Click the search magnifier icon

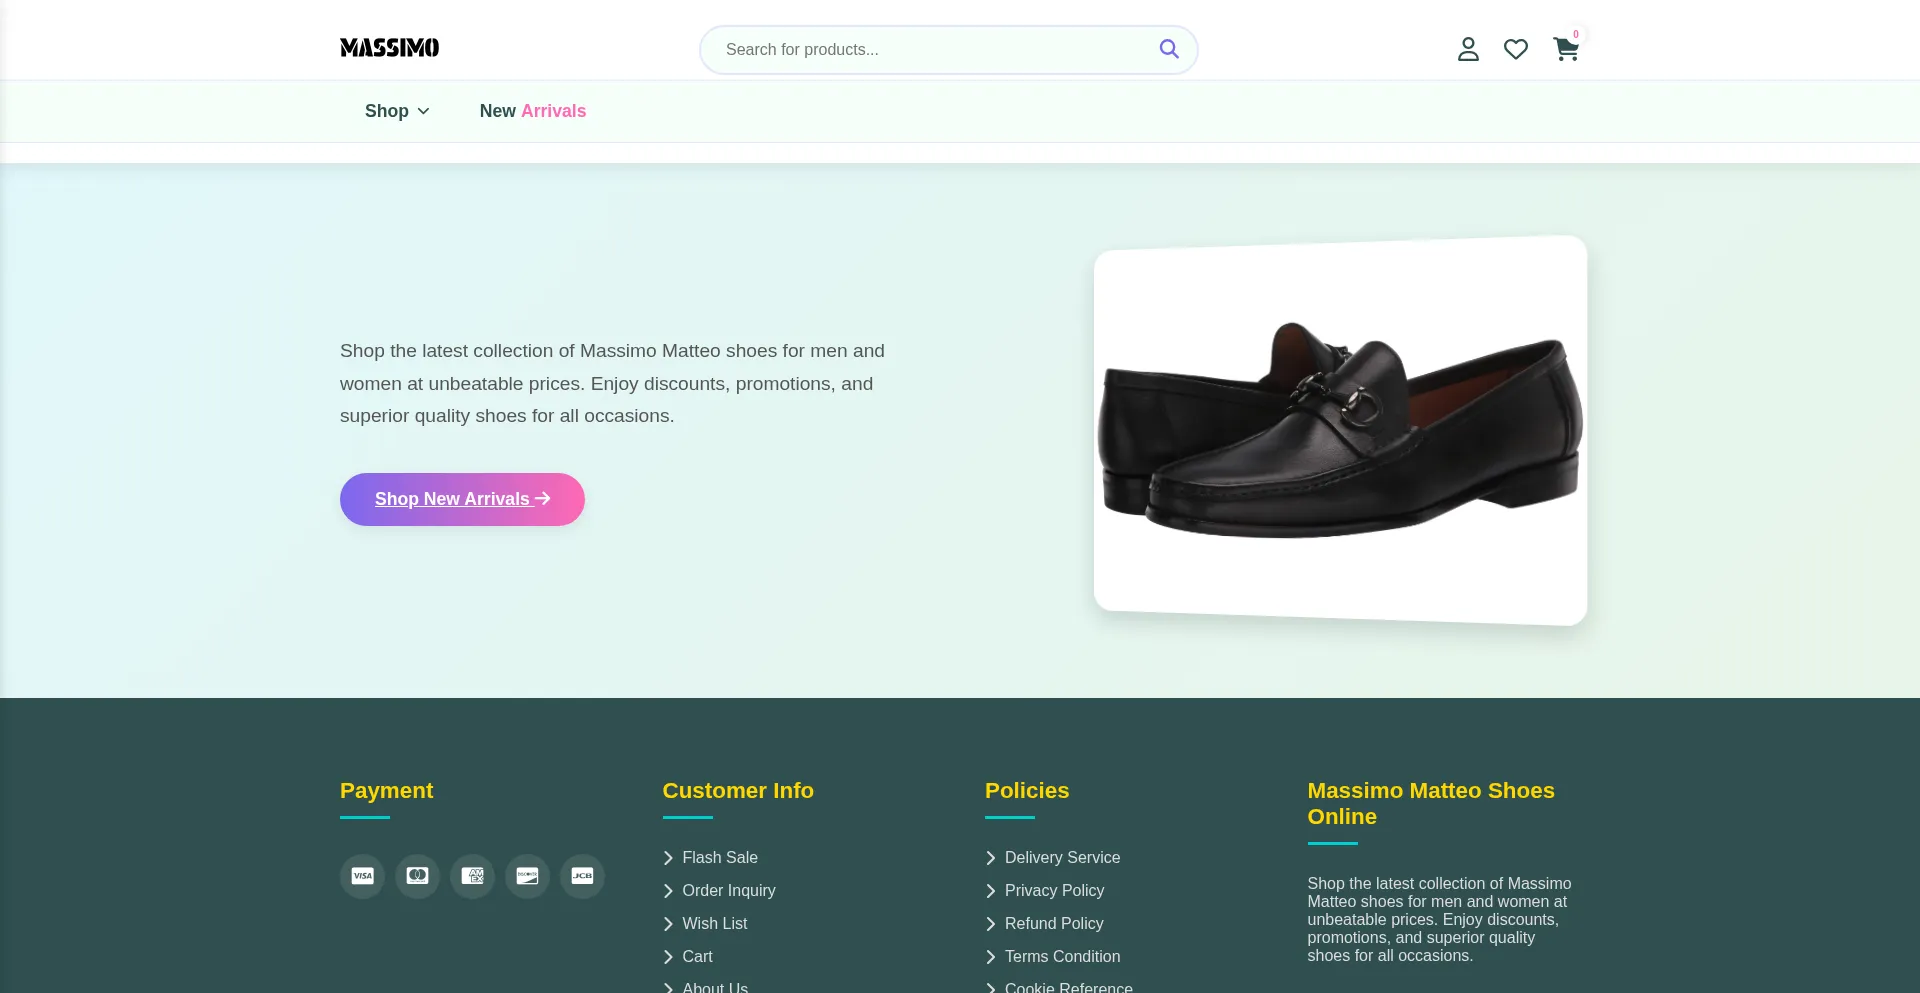[1169, 48]
